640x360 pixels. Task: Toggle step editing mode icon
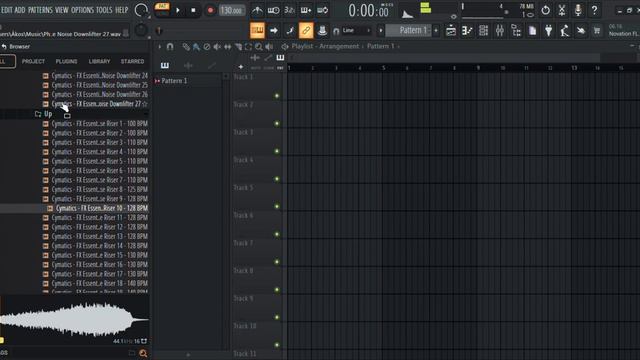tap(290, 30)
